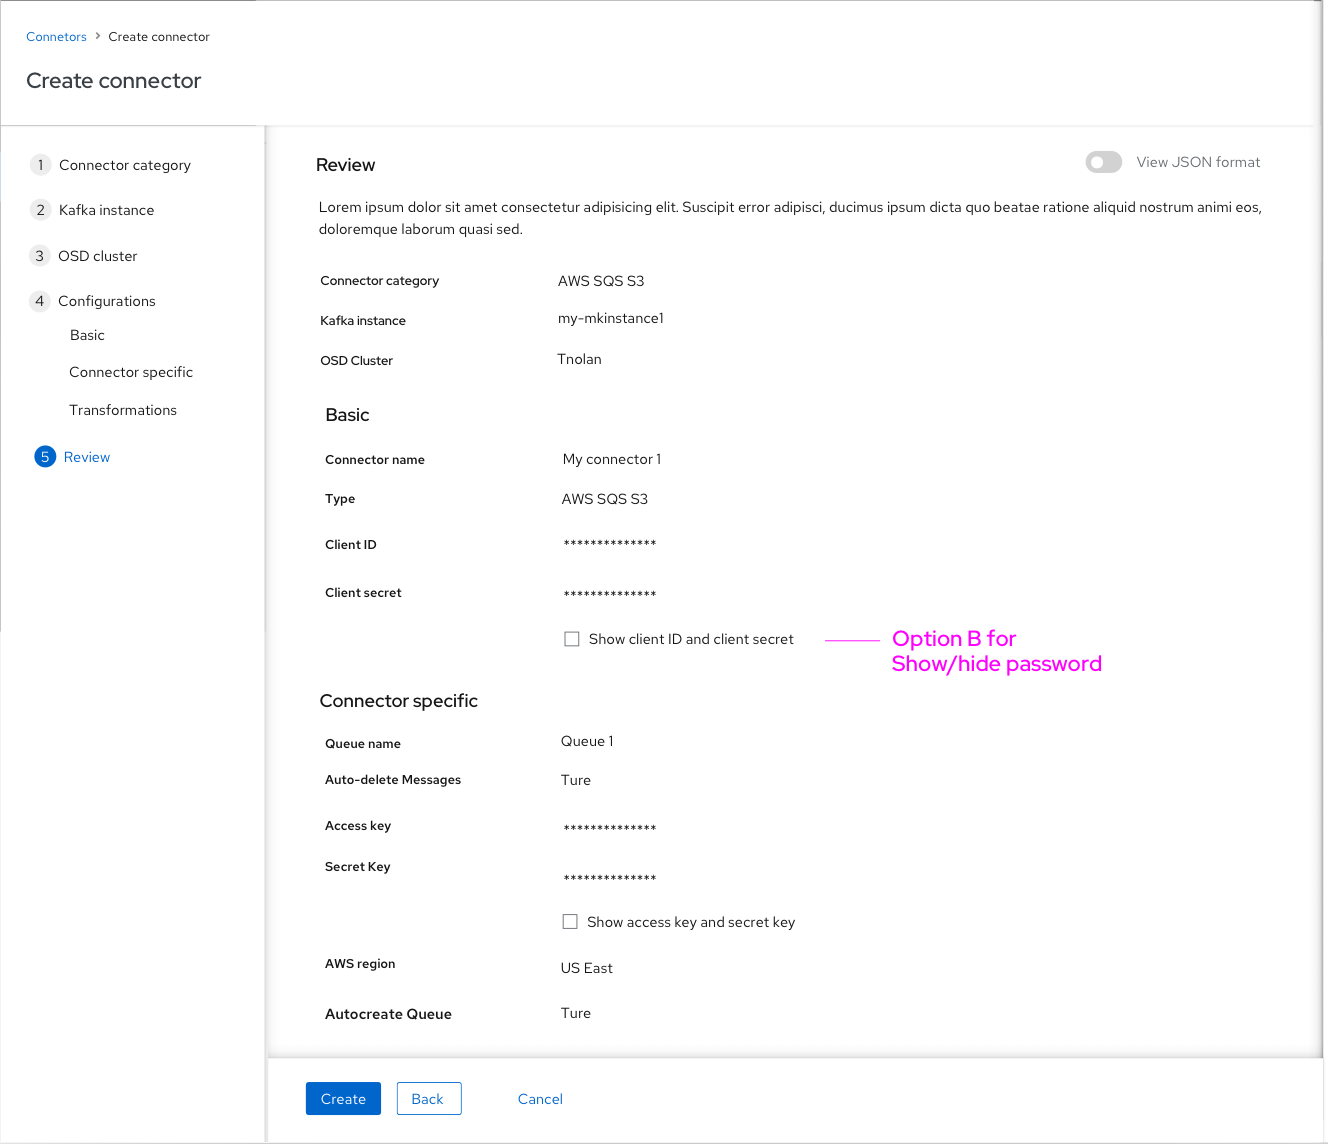Image resolution: width=1328 pixels, height=1144 pixels.
Task: Select step 3 OSD cluster circle icon
Action: [x=40, y=255]
